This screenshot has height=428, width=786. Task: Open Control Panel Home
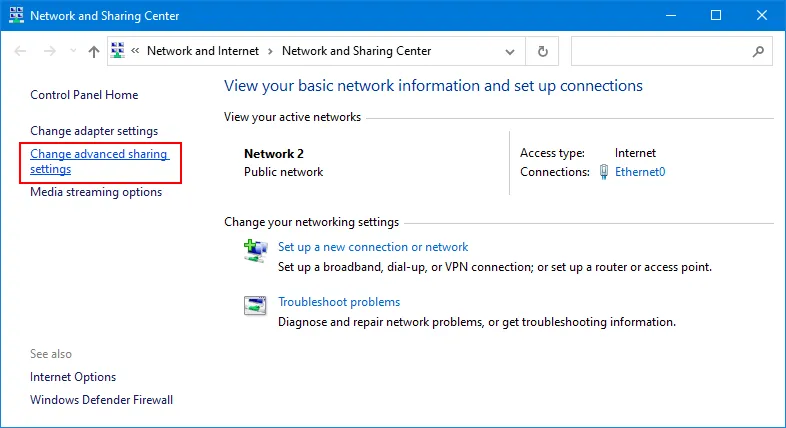coord(84,95)
